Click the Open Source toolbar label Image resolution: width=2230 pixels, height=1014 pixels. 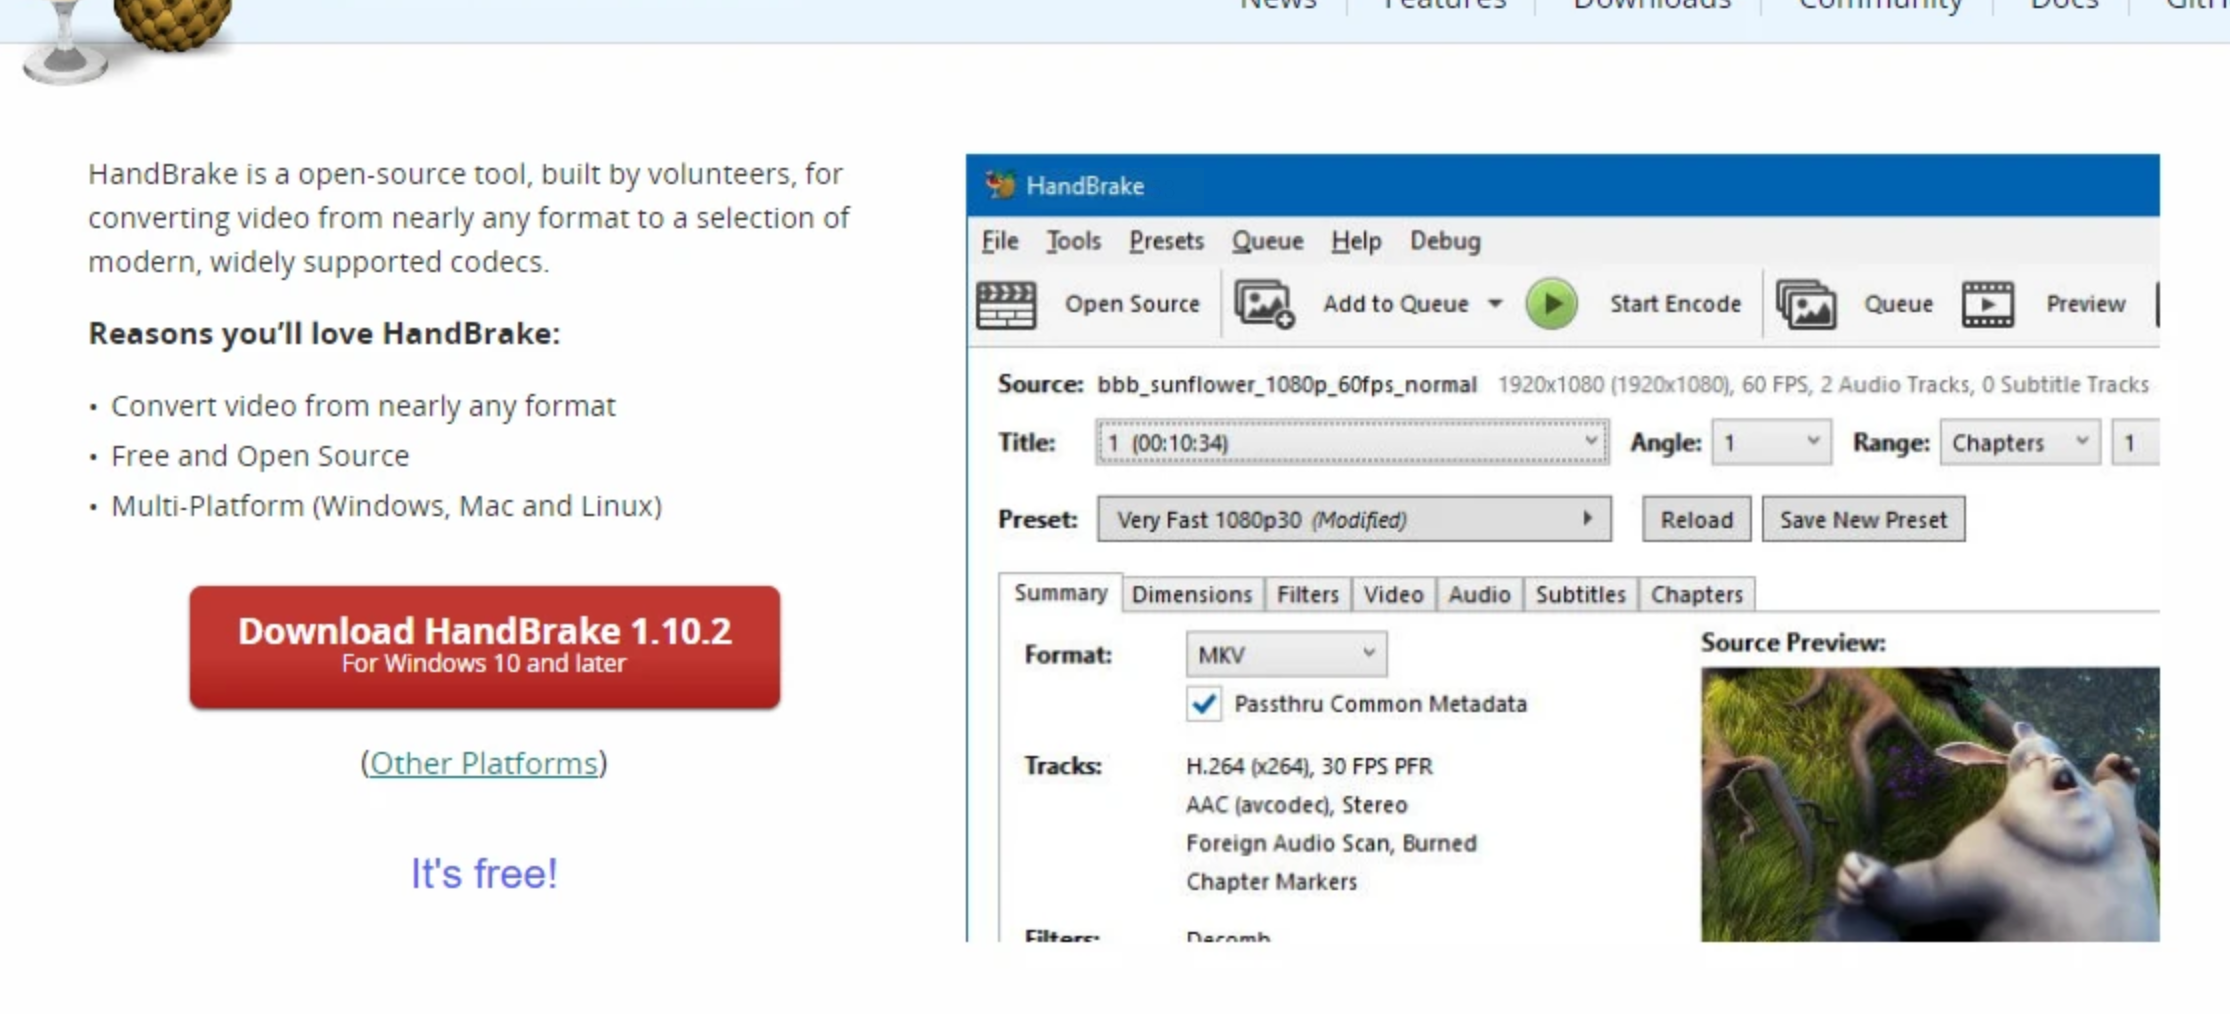(1132, 304)
